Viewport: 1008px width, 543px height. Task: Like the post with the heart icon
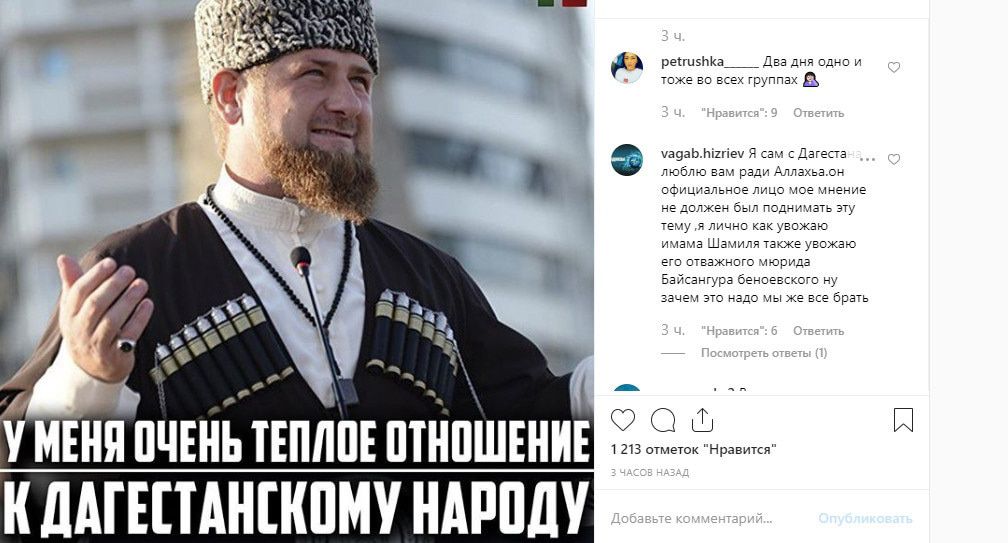tap(622, 420)
